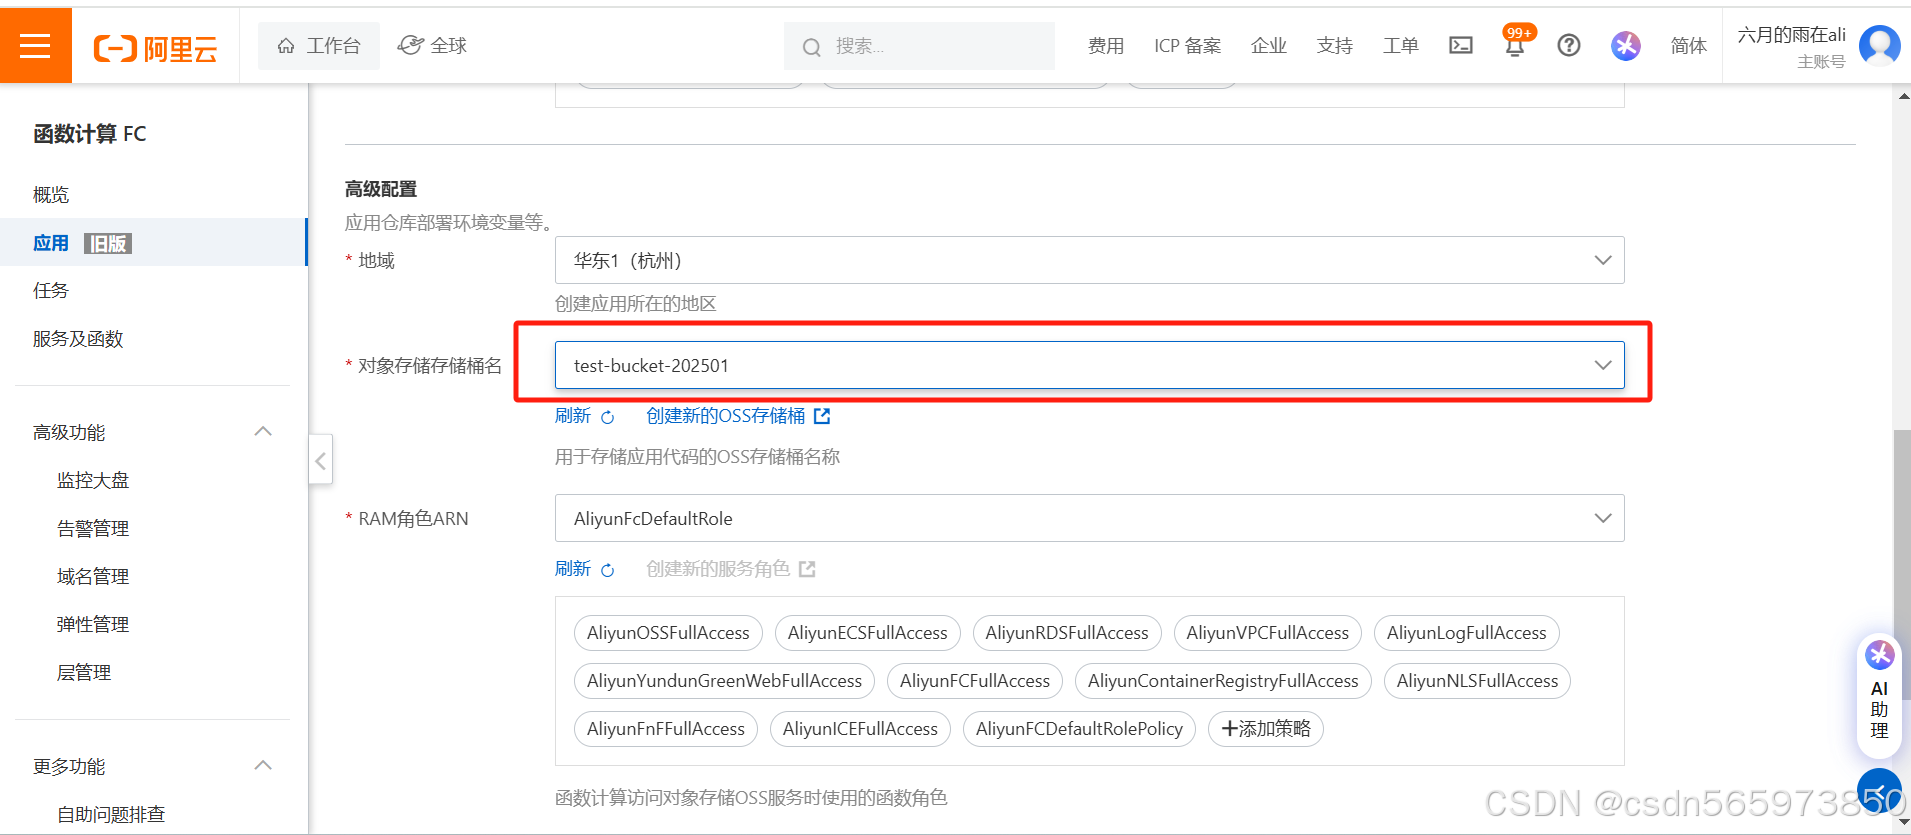Open the 地域 region dropdown

click(x=1090, y=260)
